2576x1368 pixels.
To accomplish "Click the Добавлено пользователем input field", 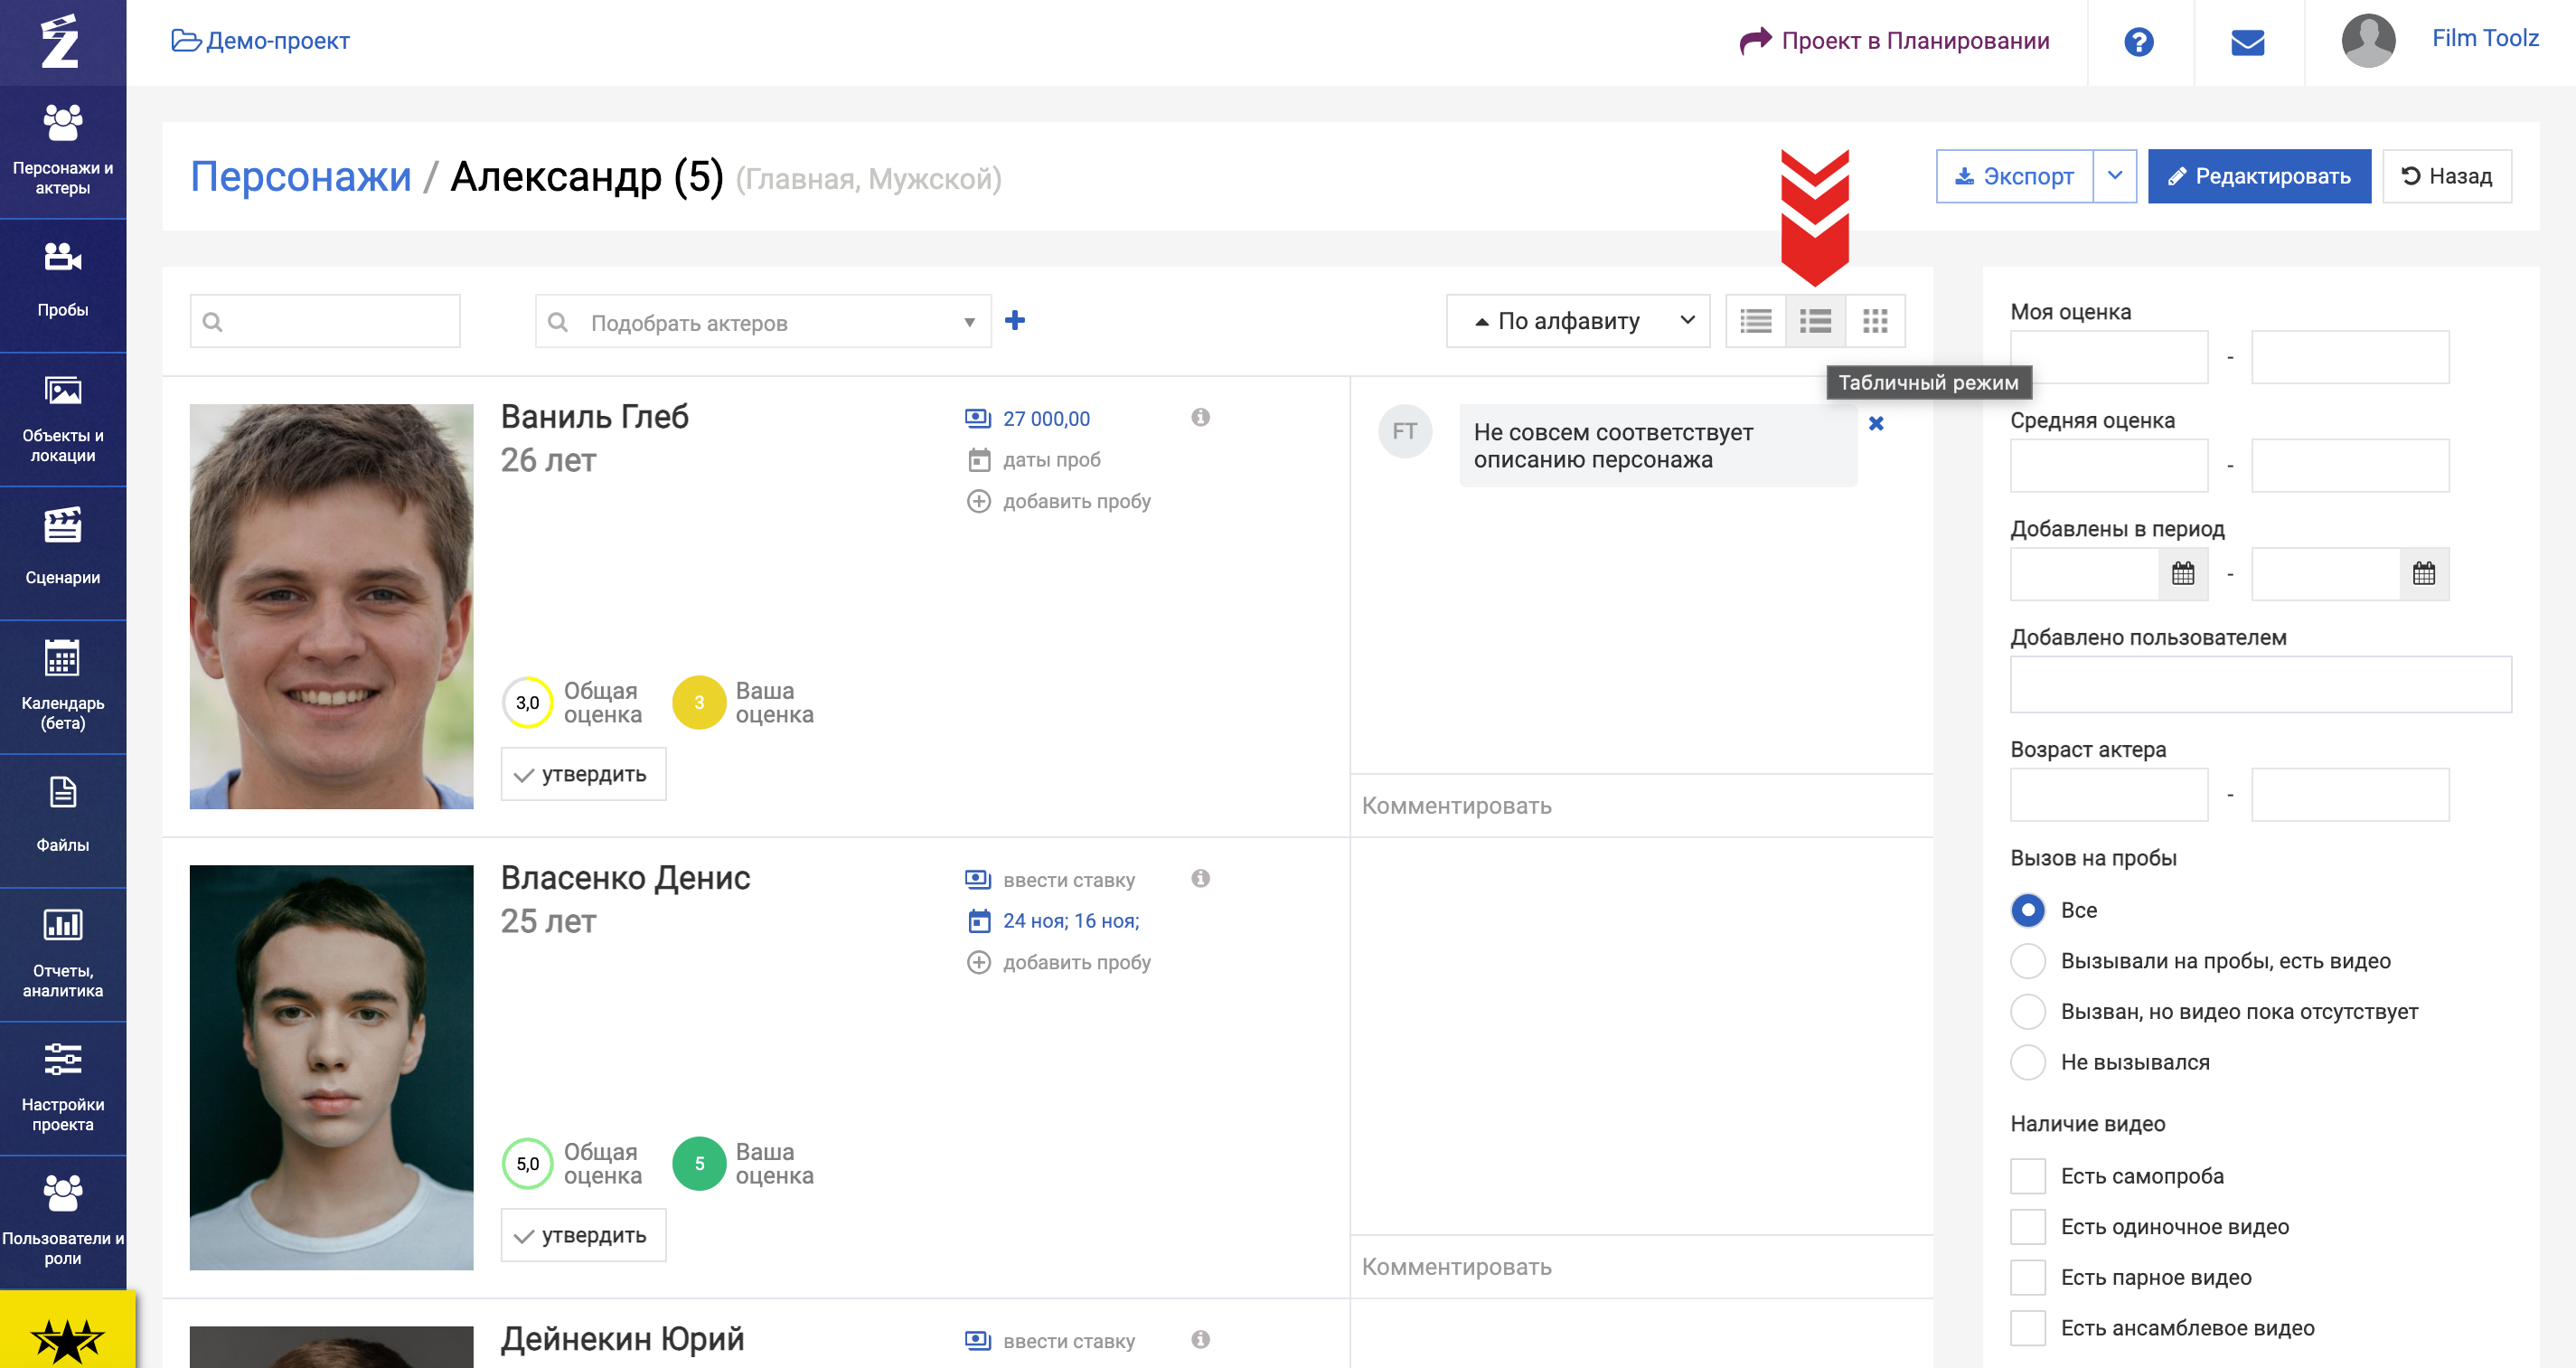I will [x=2260, y=684].
